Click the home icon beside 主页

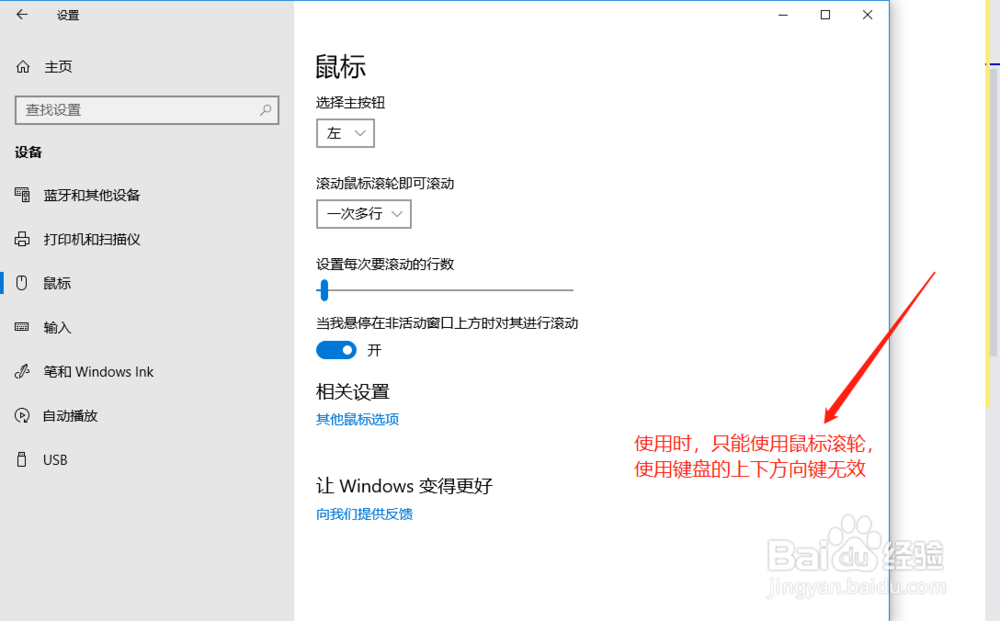23,67
